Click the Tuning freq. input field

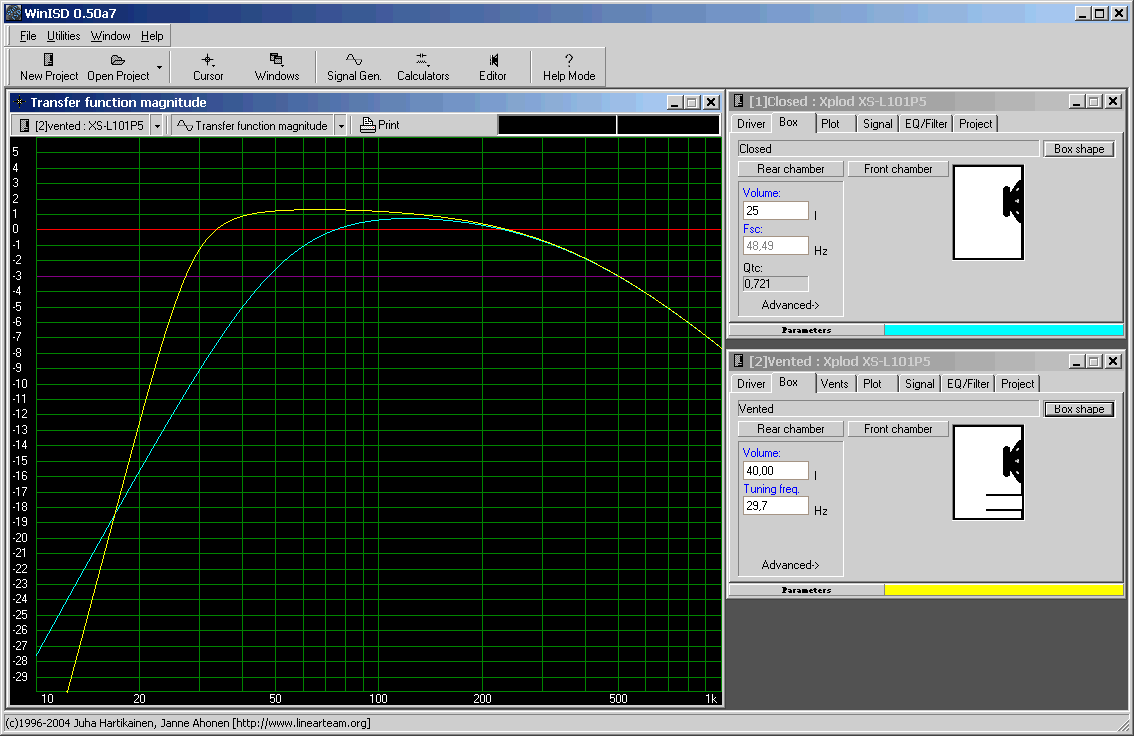click(775, 506)
